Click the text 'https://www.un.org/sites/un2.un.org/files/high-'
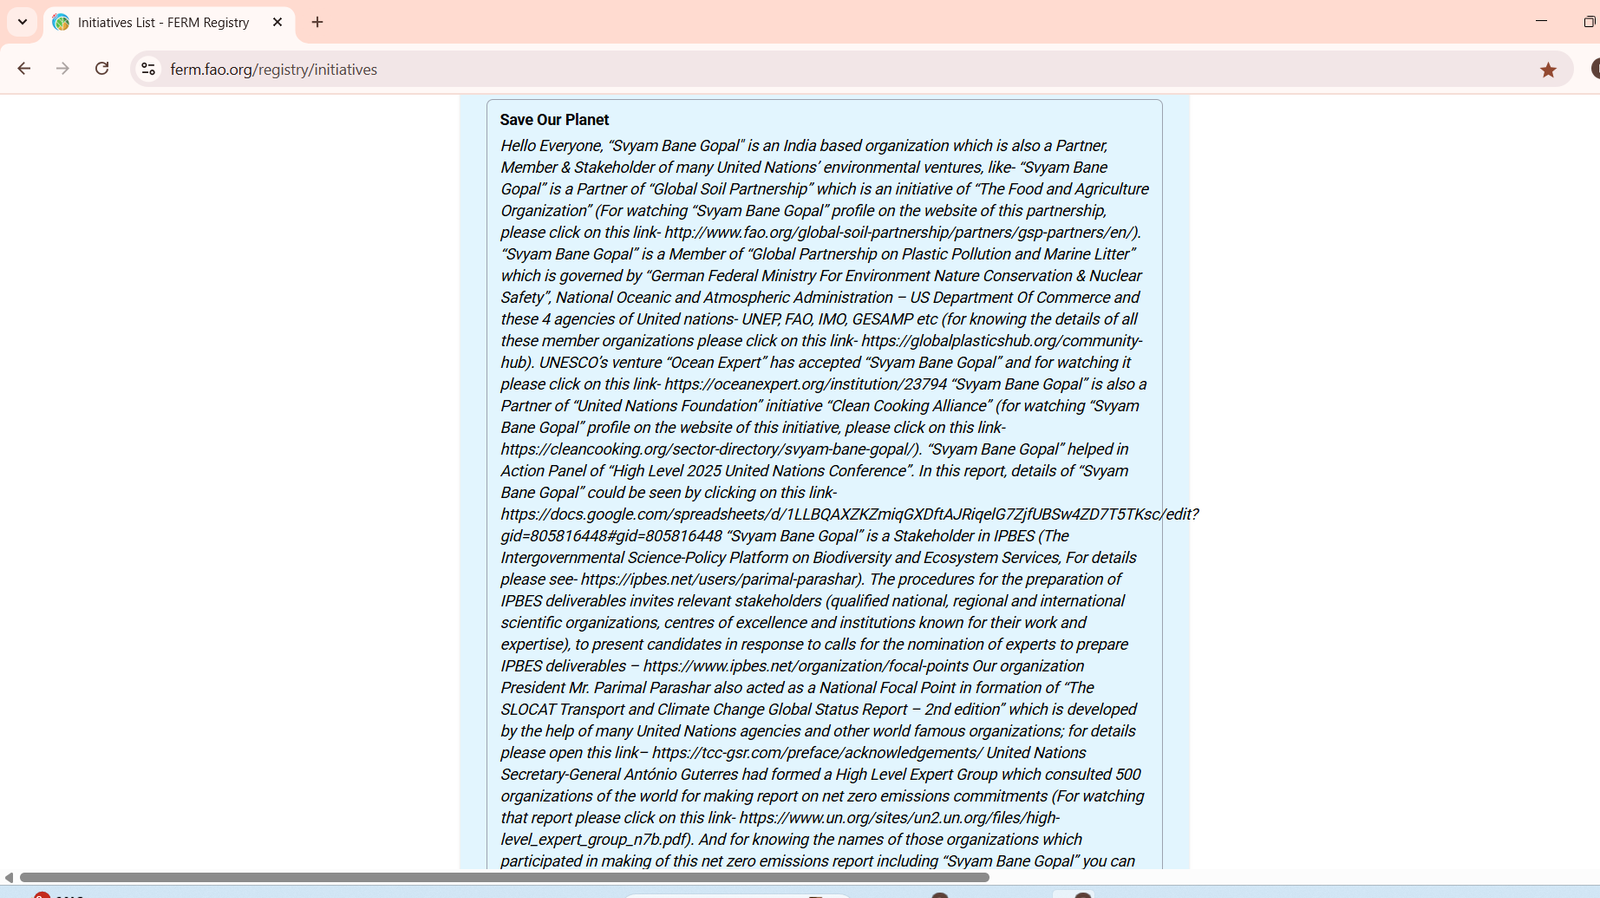 (899, 818)
